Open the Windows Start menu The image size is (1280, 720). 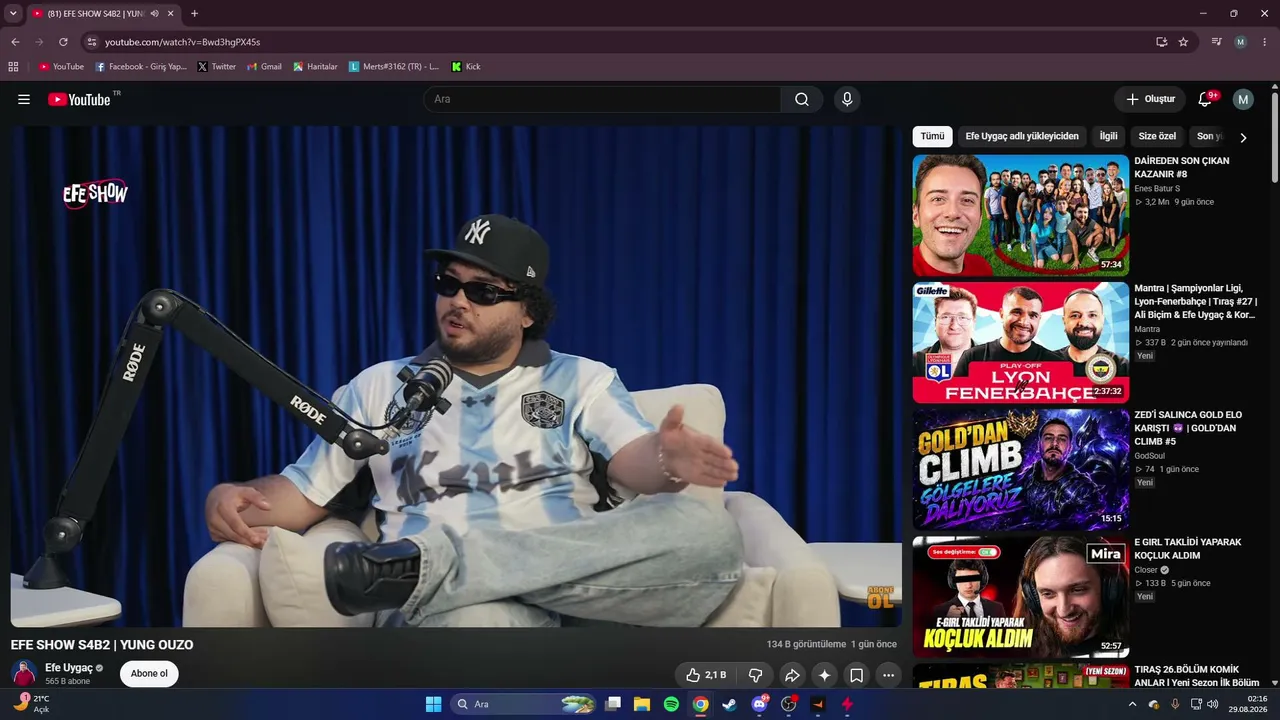[x=433, y=704]
